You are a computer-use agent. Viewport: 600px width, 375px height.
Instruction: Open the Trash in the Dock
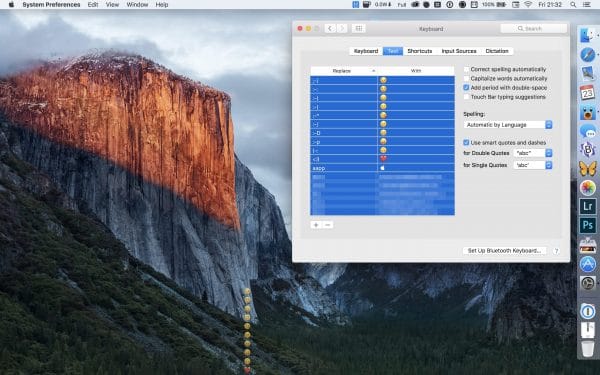[x=587, y=349]
